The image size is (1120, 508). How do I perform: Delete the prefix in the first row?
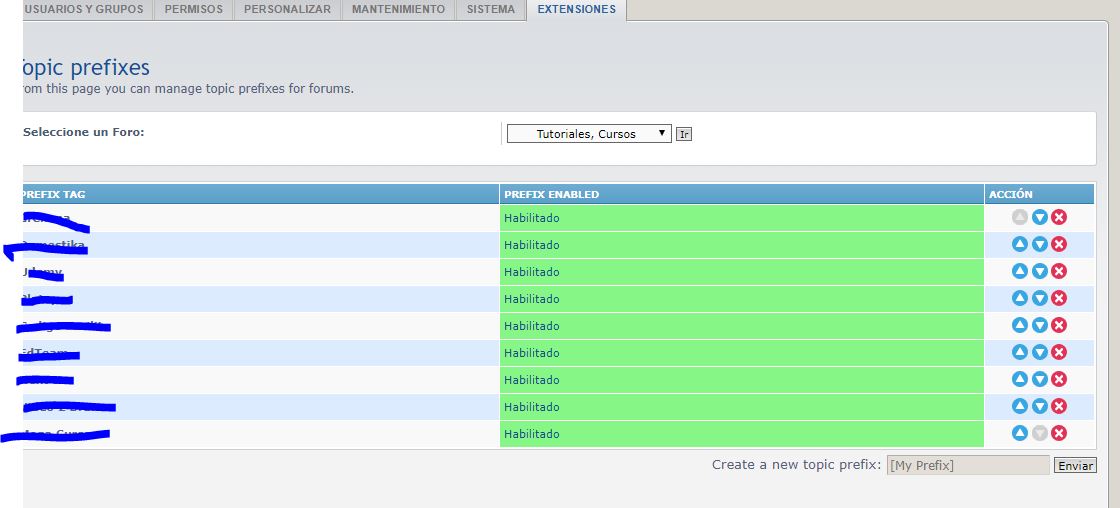[1059, 217]
